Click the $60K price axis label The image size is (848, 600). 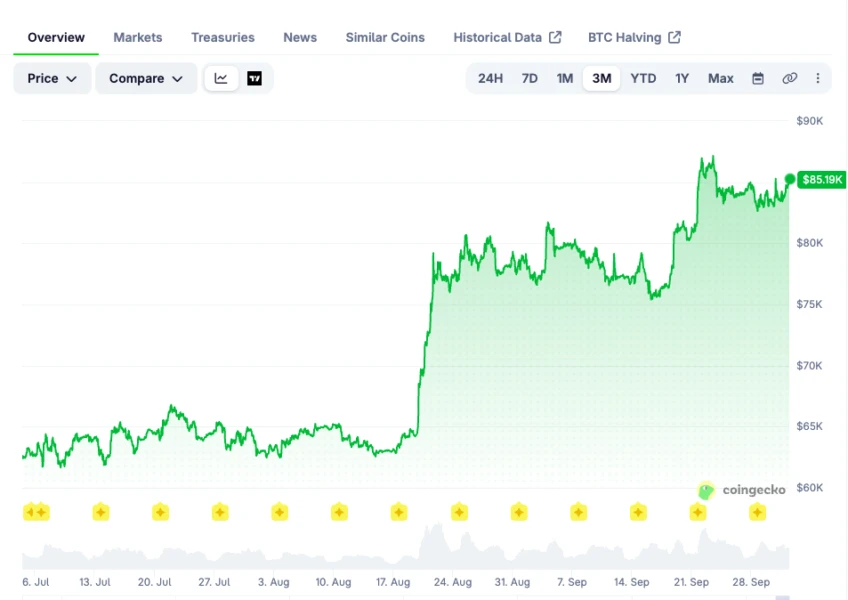click(x=810, y=487)
